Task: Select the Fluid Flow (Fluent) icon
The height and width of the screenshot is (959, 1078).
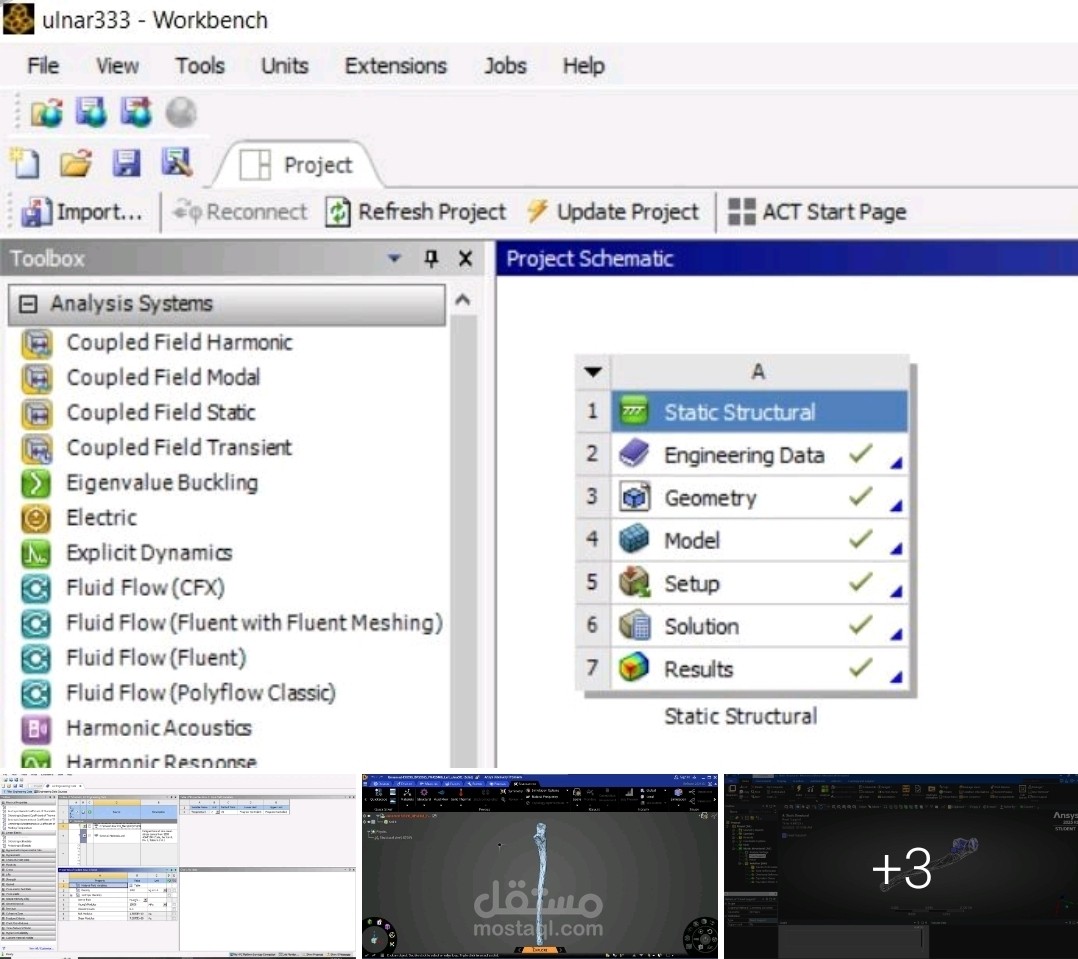Action: tap(36, 659)
